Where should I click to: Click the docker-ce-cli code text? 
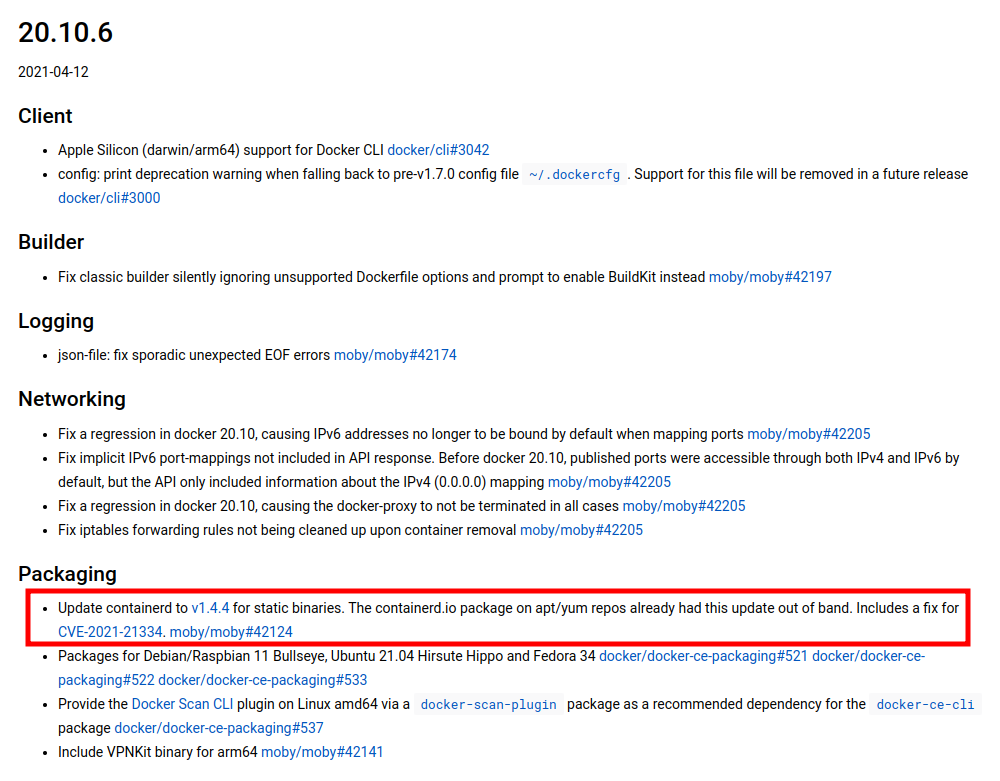[925, 705]
